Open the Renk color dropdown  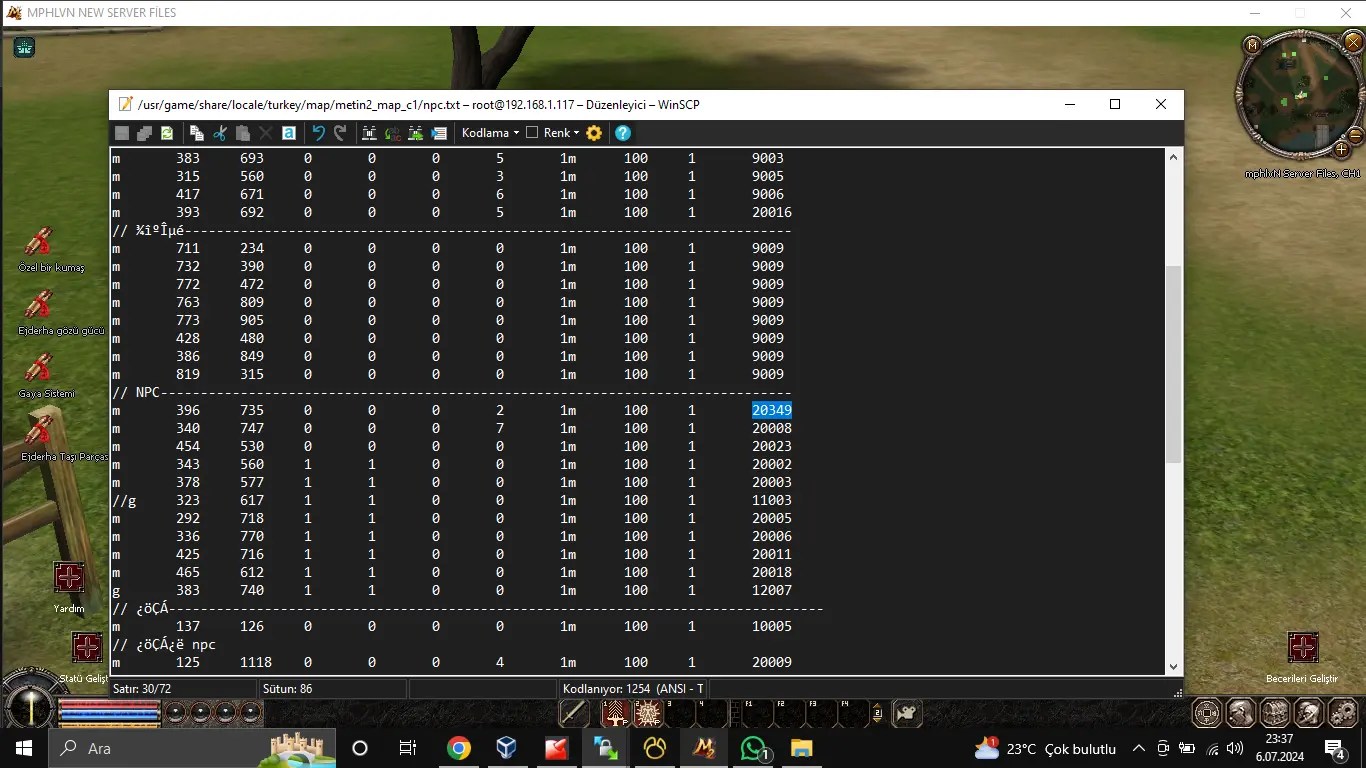click(x=562, y=133)
